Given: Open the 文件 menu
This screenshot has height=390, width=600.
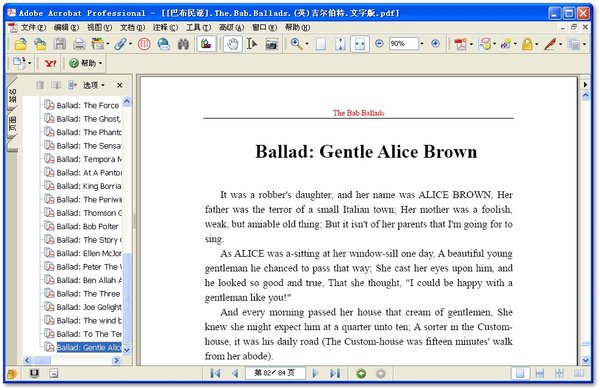Looking at the screenshot, I should pyautogui.click(x=33, y=28).
